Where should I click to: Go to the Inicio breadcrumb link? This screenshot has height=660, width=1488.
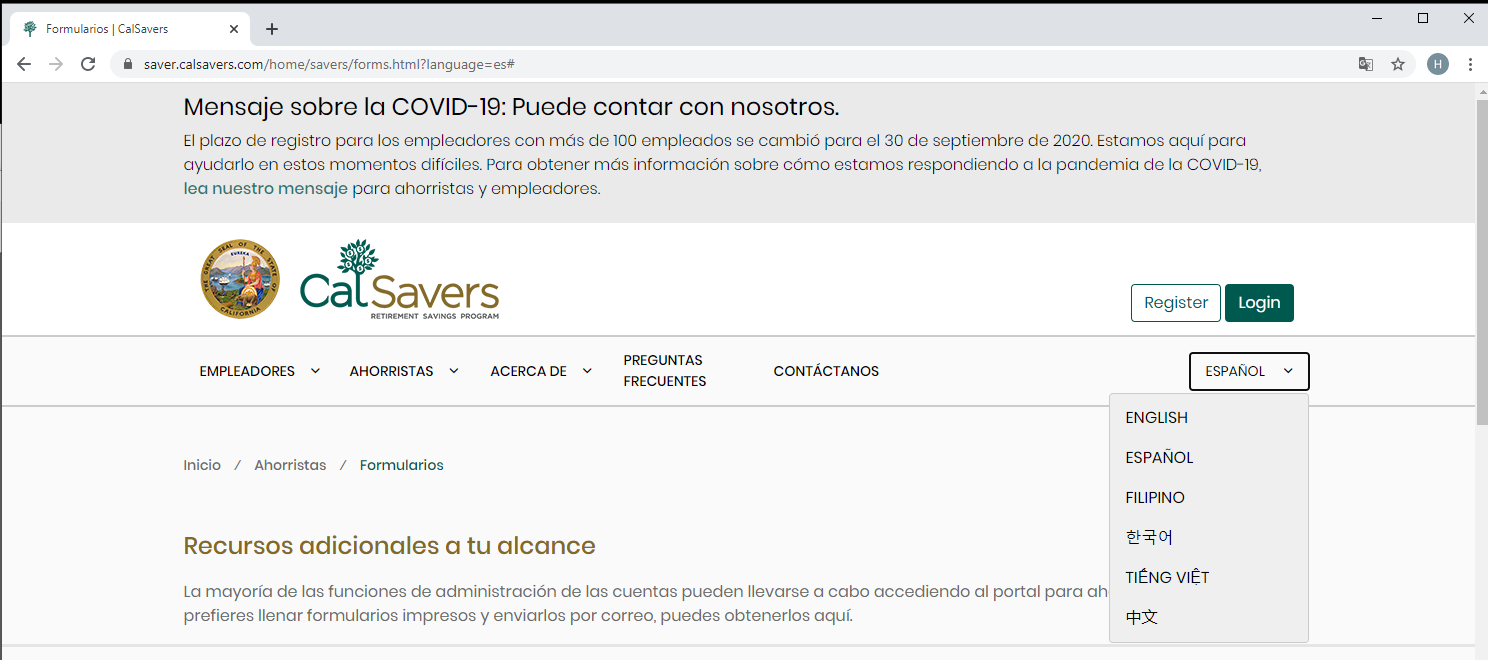(x=202, y=465)
